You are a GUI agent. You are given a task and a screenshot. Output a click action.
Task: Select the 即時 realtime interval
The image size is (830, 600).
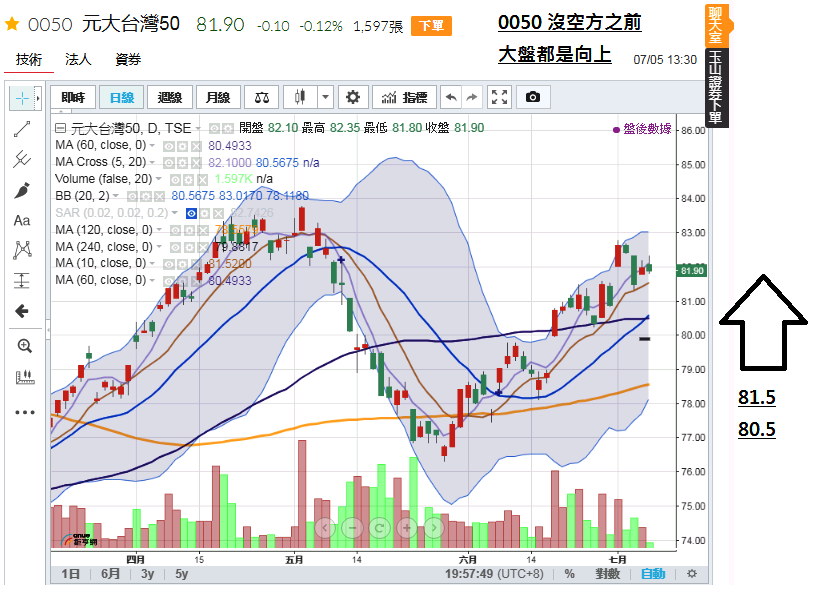73,97
